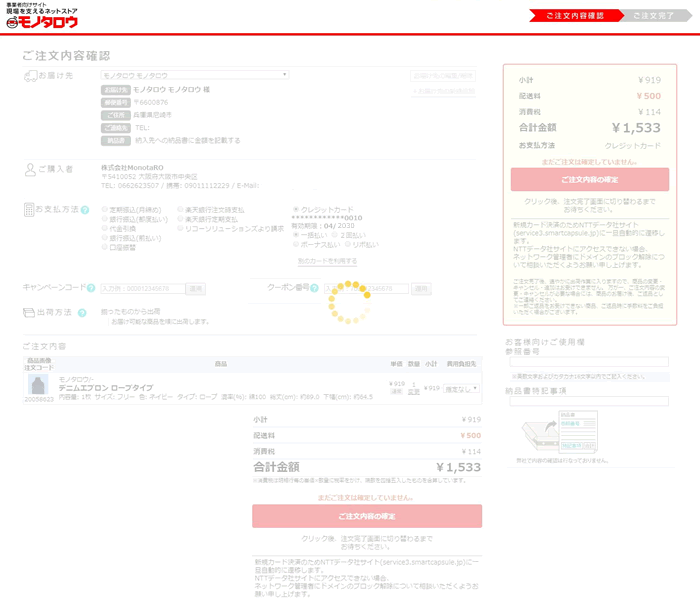700x600 pixels.
Task: Click the MonotaRO logo in header
Action: (x=42, y=17)
